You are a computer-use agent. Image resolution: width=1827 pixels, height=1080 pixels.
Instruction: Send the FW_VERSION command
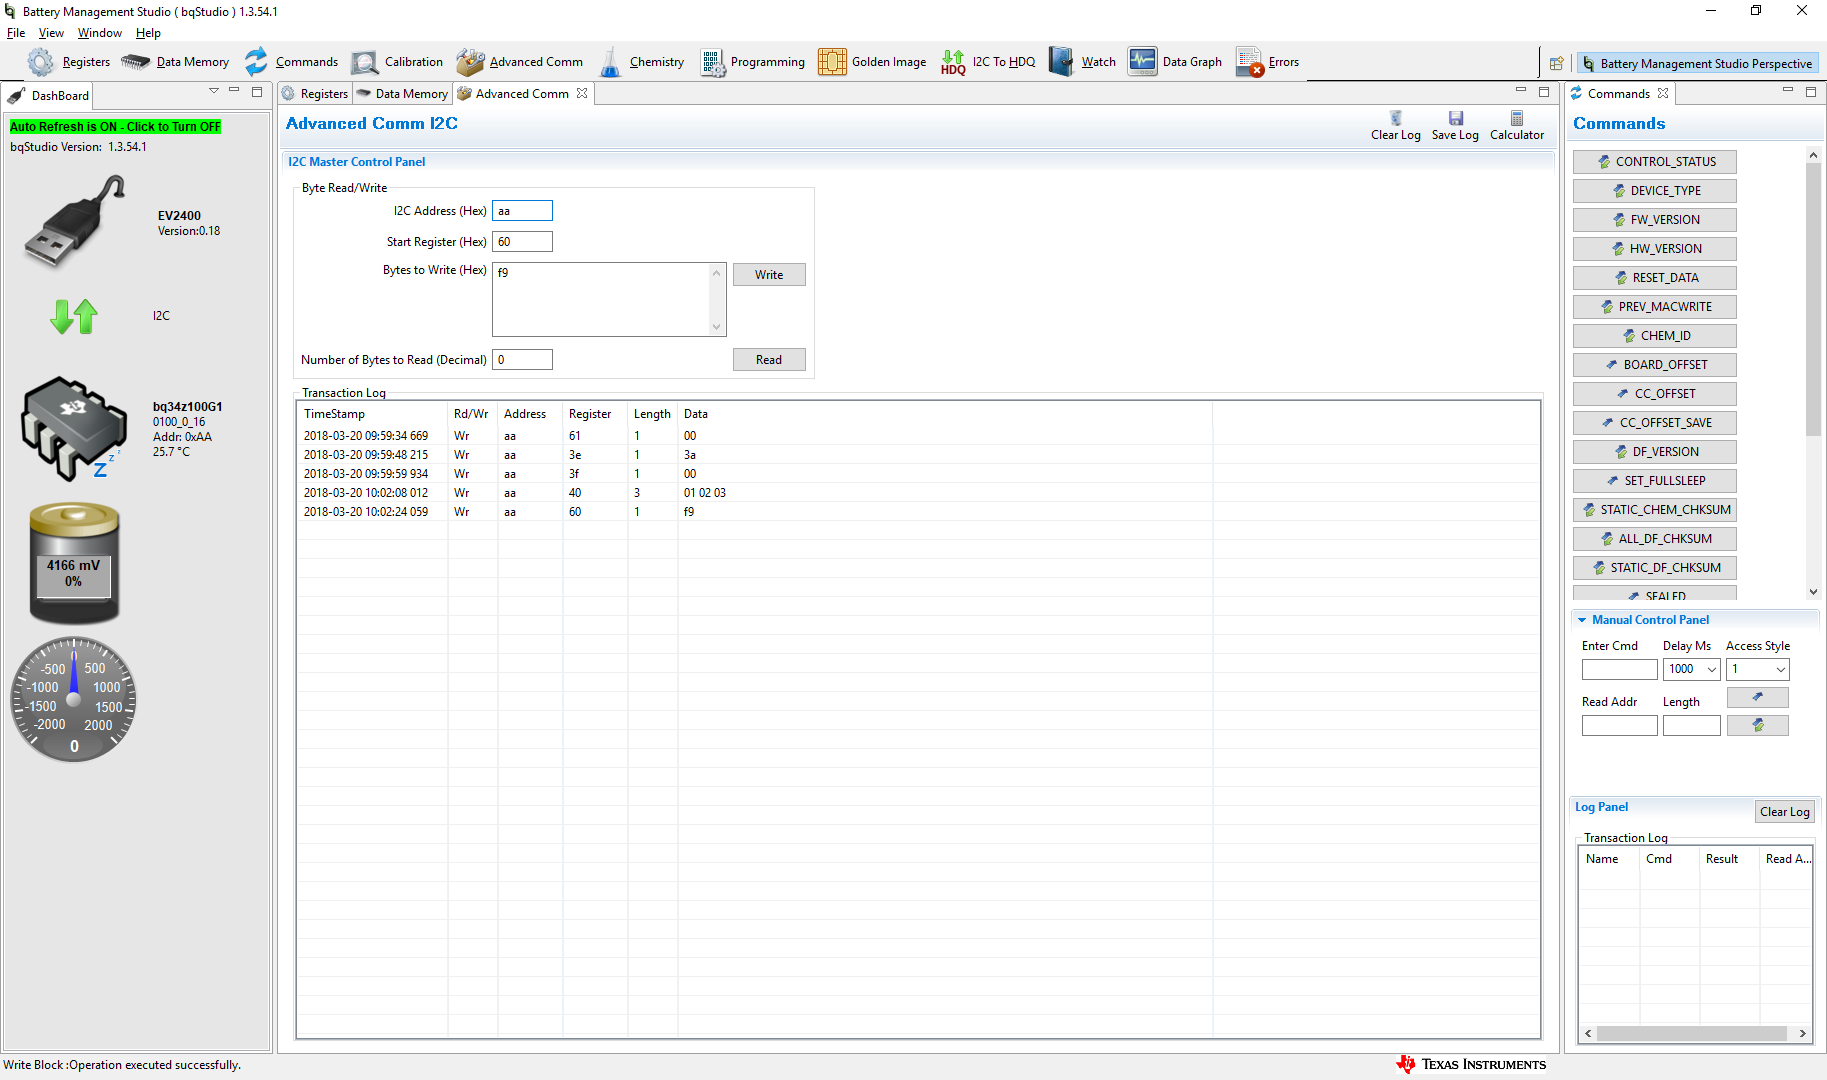coord(1655,220)
